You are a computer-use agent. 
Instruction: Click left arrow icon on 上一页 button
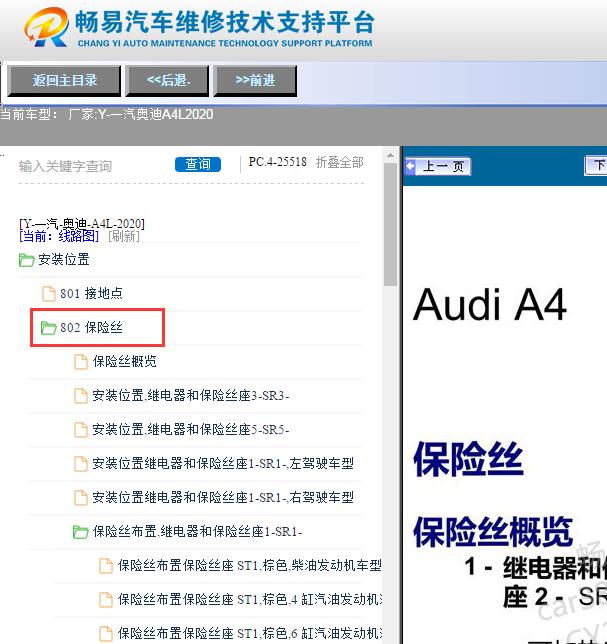click(x=410, y=166)
